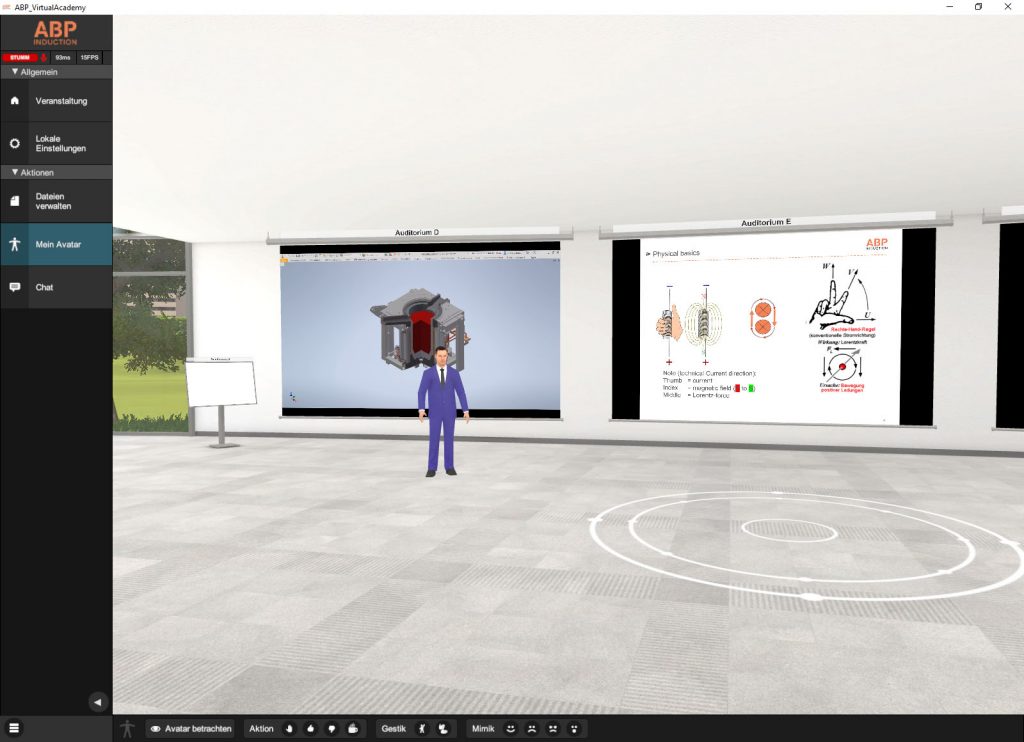
Task: Select the pointing-finger action icon
Action: (x=288, y=729)
